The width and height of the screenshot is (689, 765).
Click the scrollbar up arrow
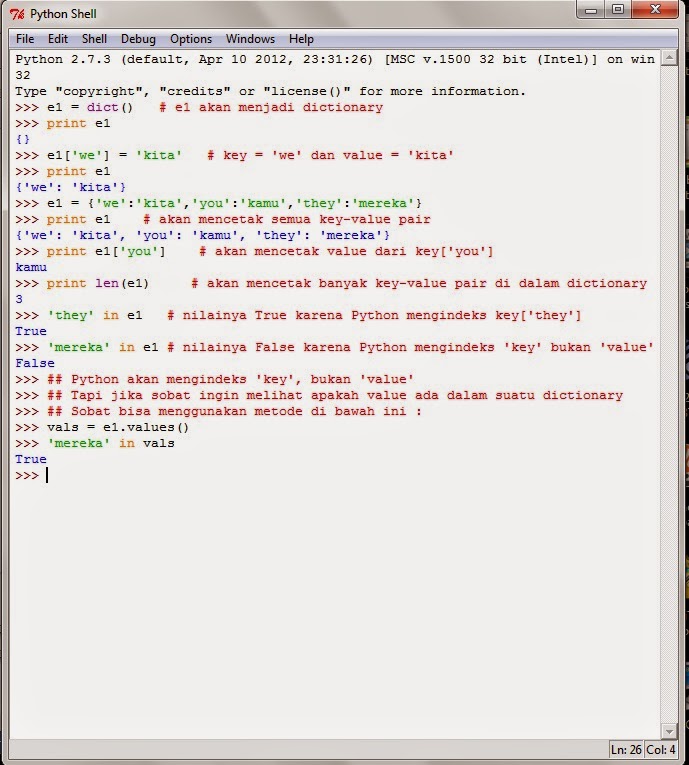click(669, 58)
